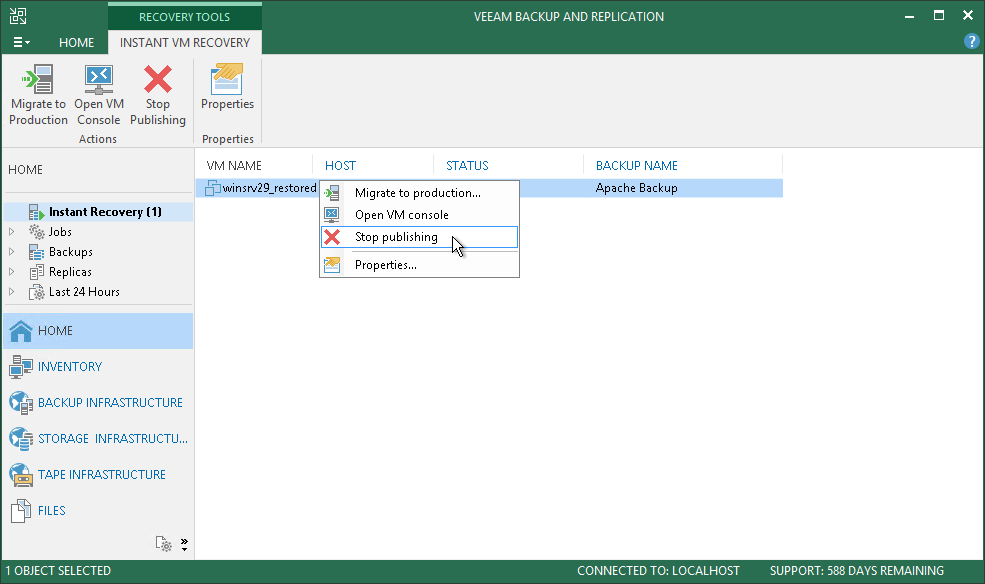The image size is (985, 584).
Task: Click migrate icon in context menu
Action: pos(332,193)
